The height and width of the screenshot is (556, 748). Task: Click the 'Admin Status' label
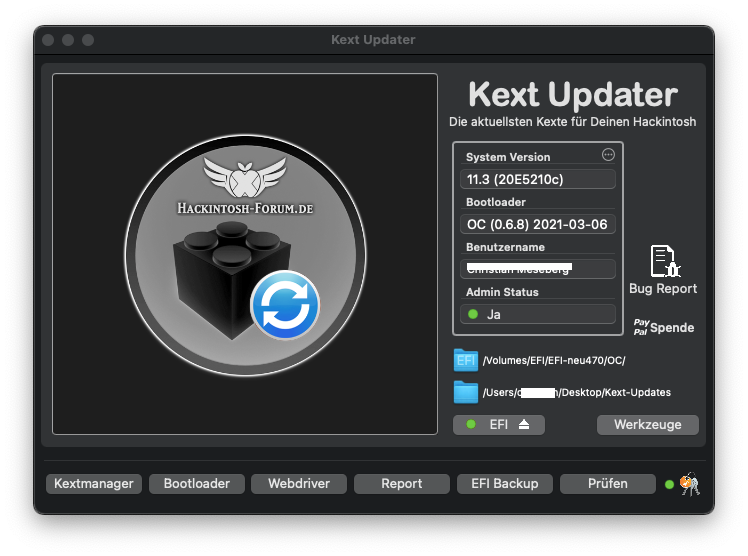(x=502, y=292)
